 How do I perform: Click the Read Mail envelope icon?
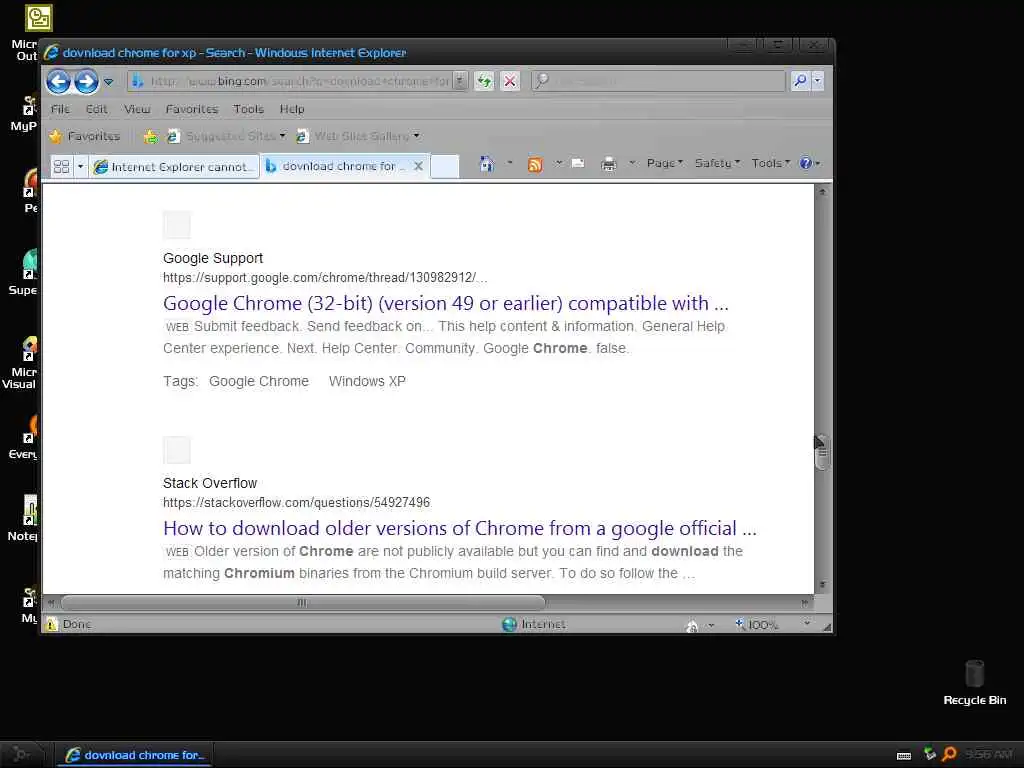578,163
